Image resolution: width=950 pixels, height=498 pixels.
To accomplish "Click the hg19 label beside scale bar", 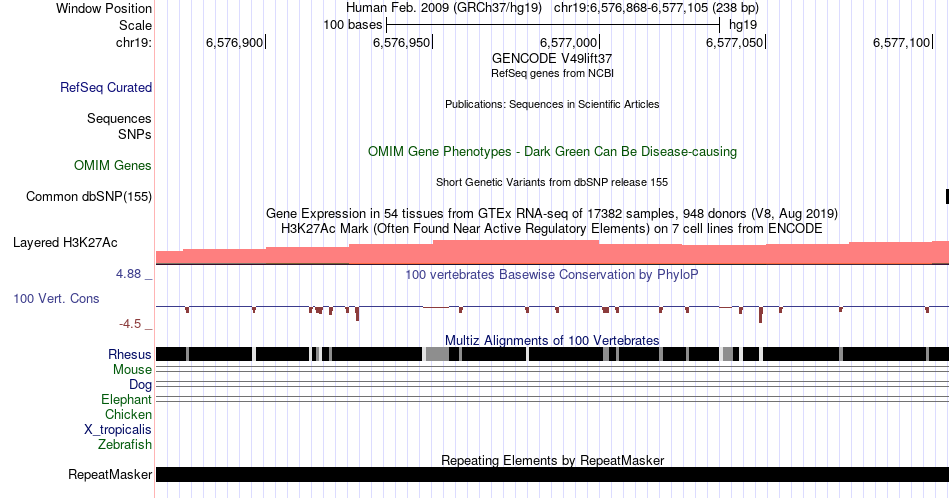I will point(743,25).
